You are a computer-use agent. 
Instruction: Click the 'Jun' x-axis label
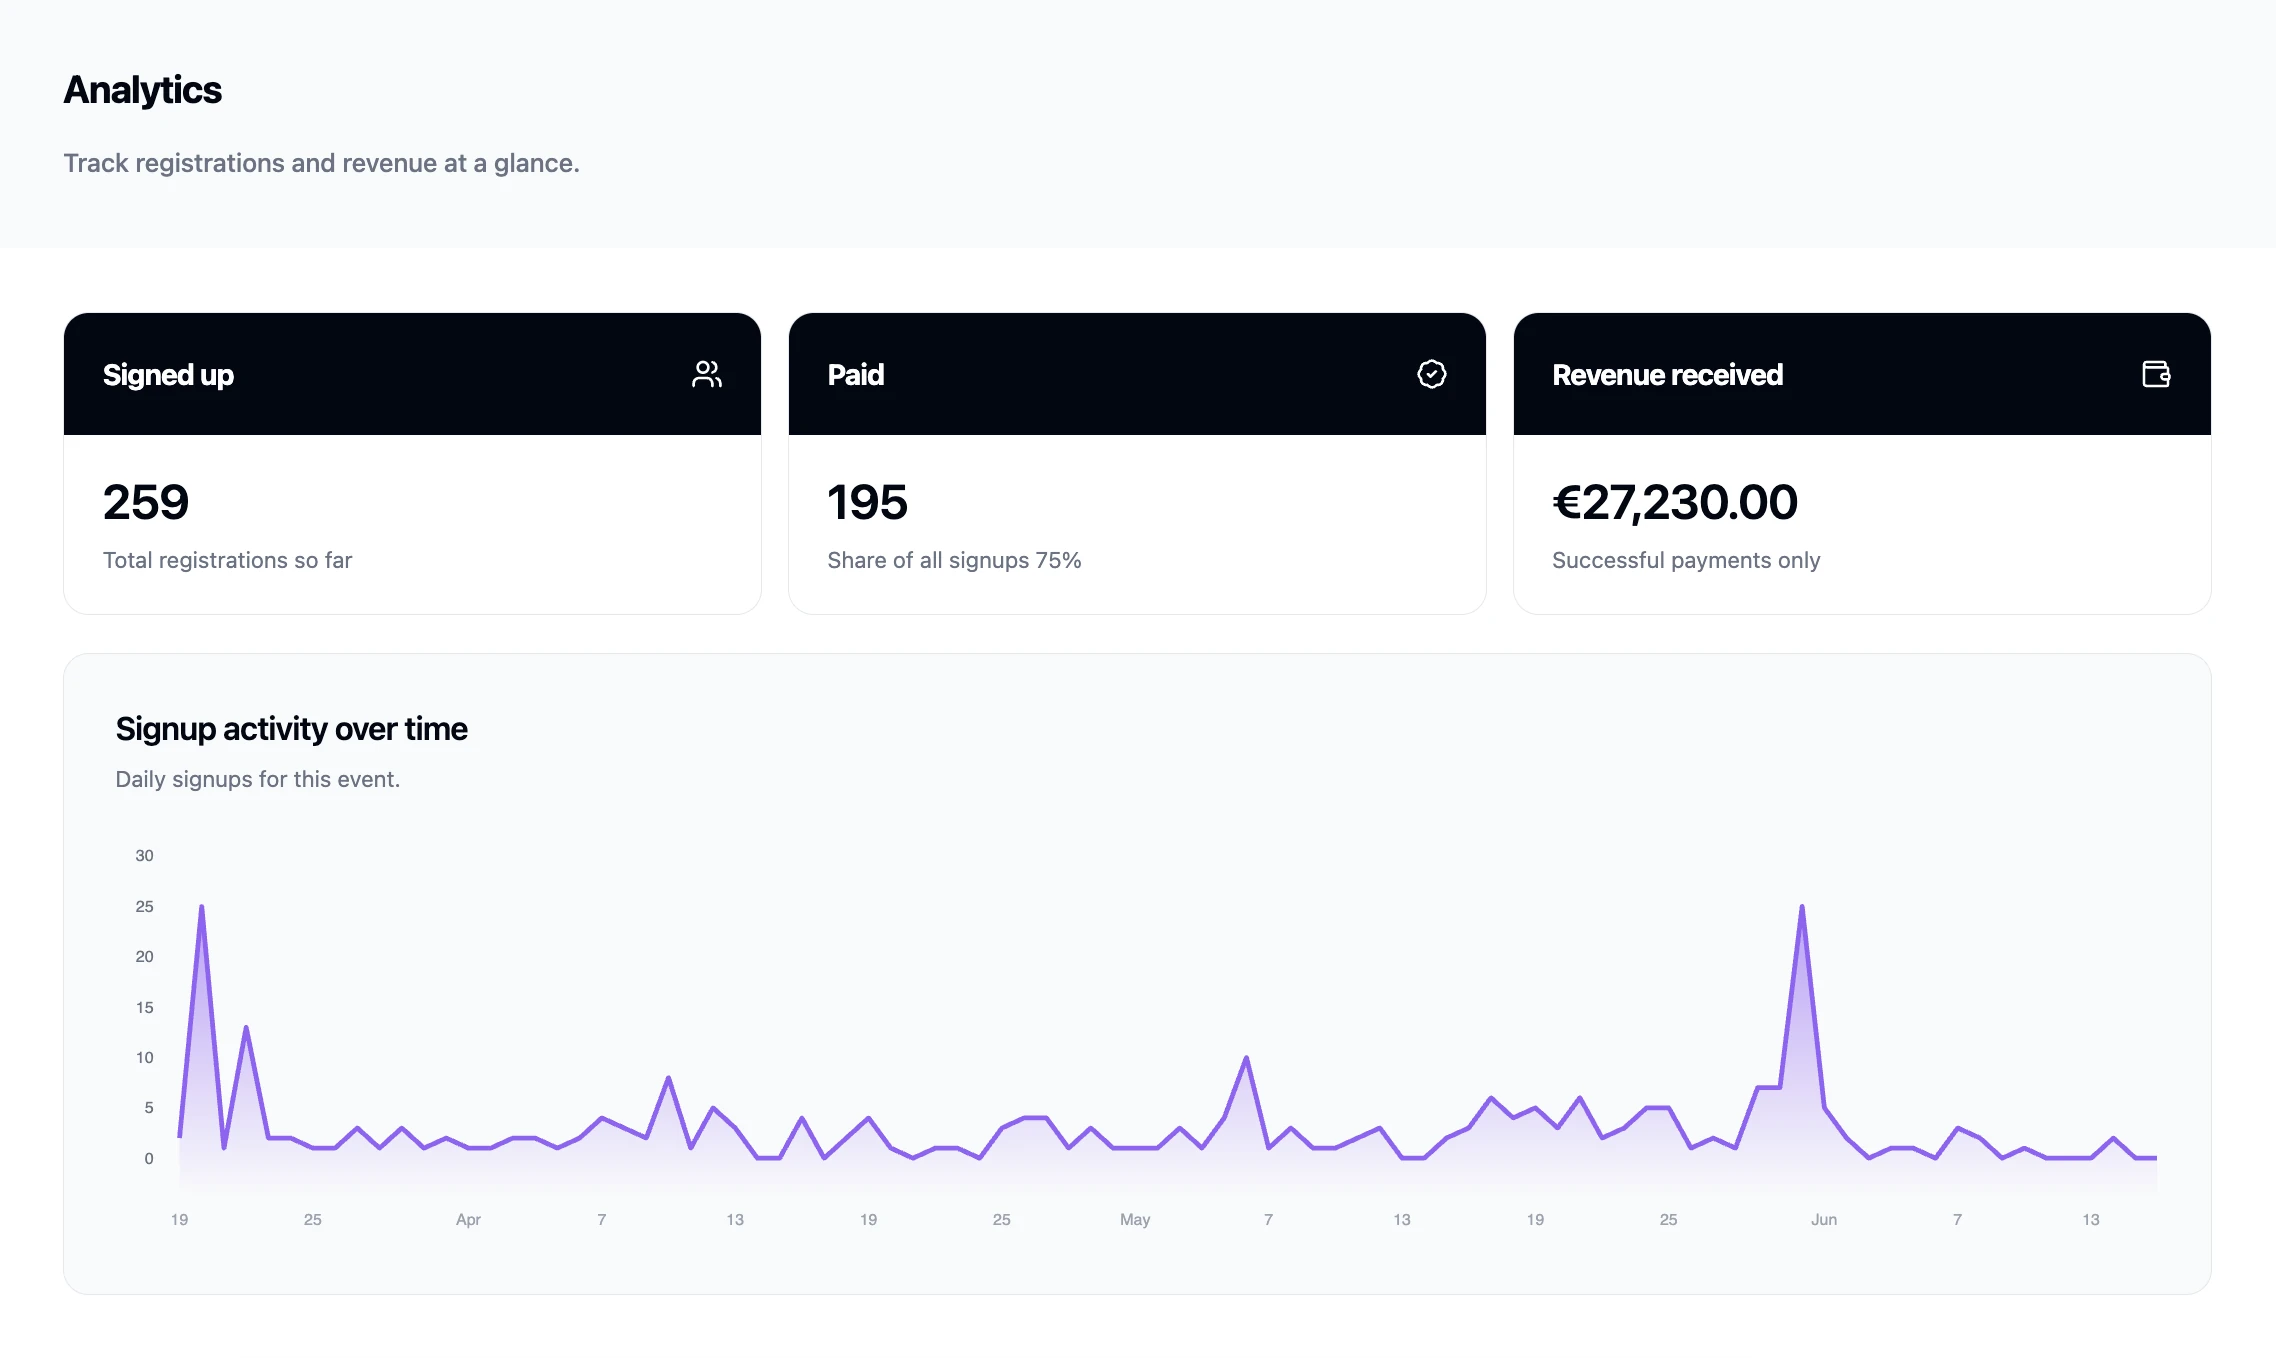(x=1824, y=1220)
